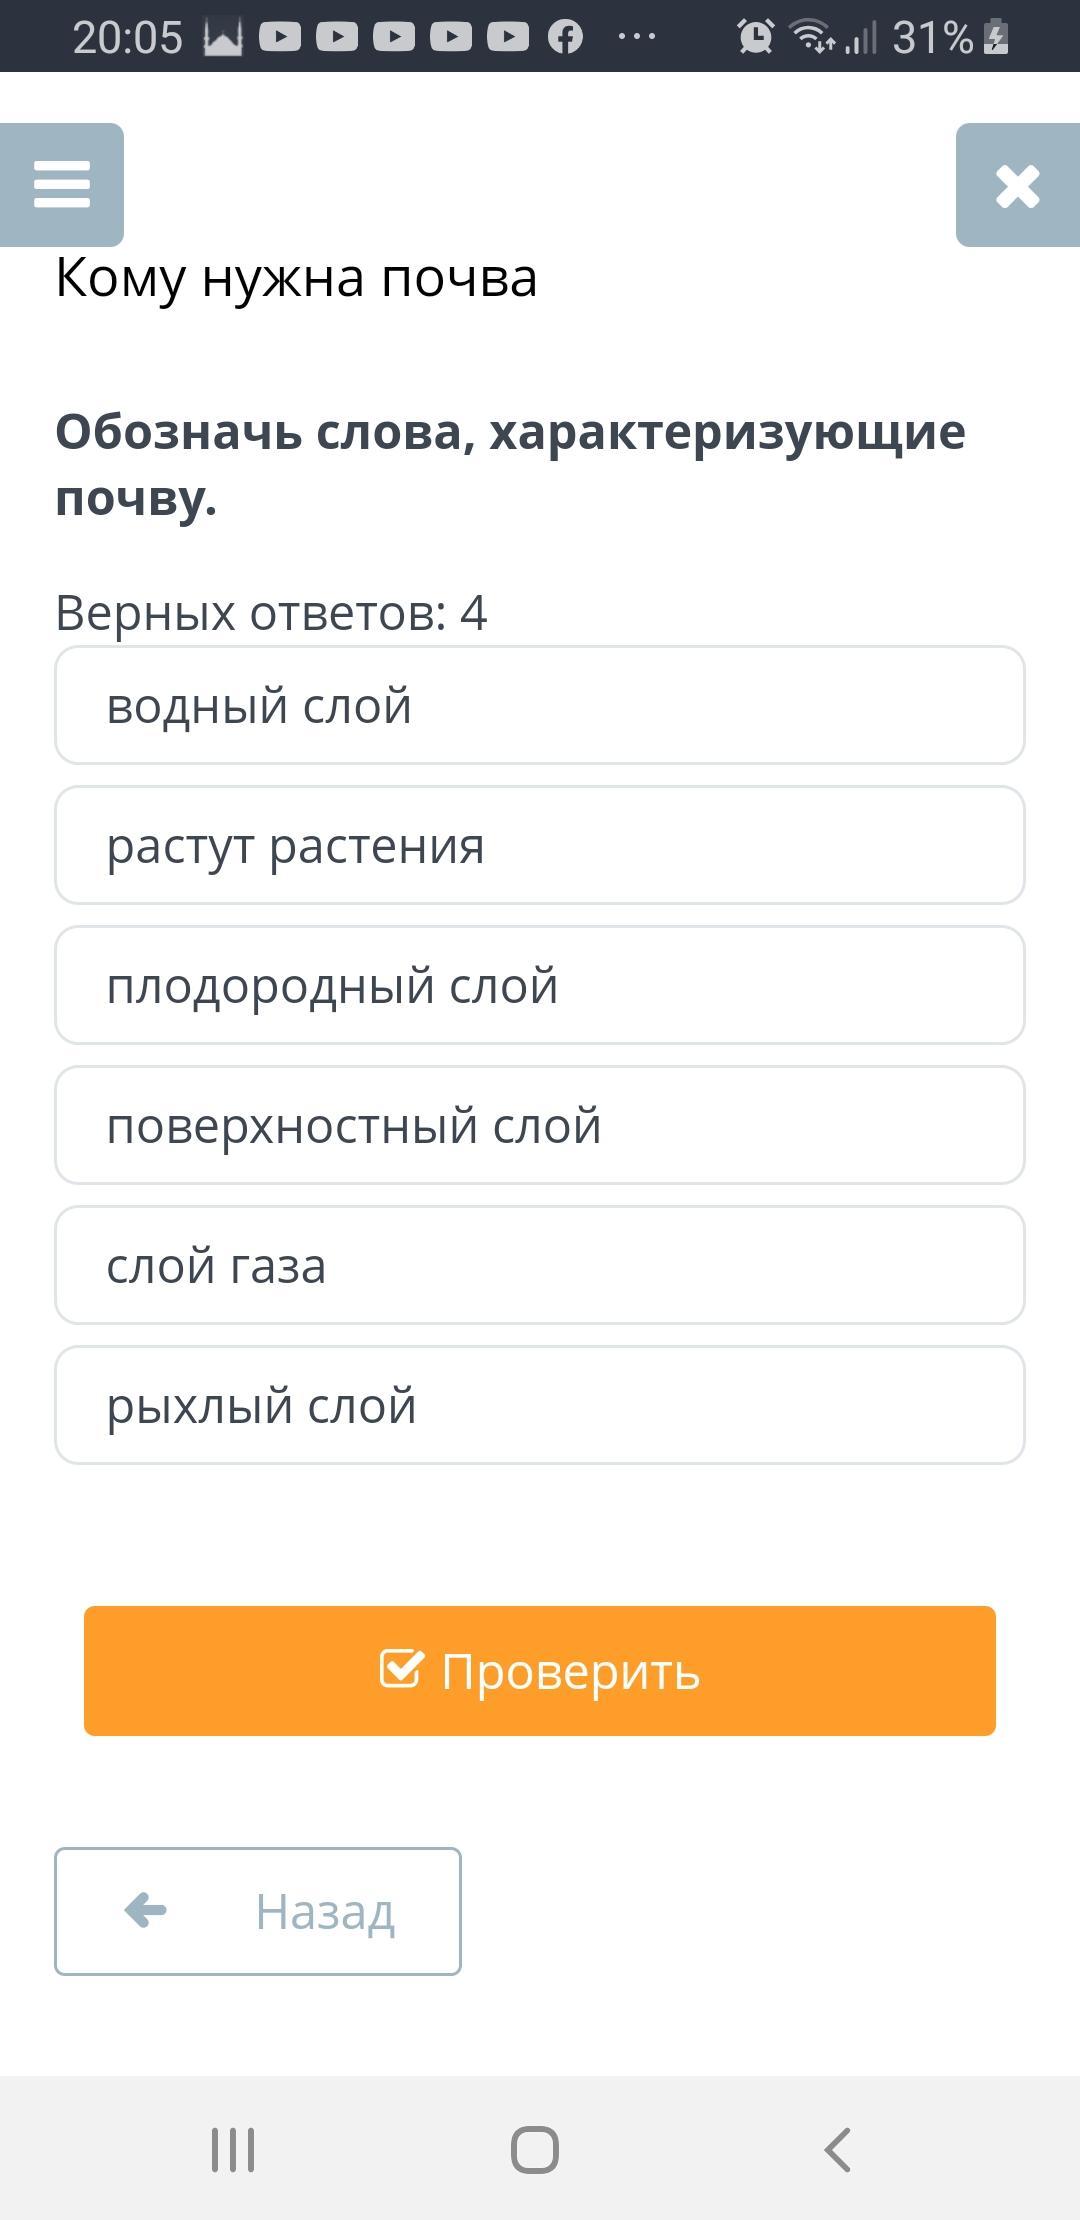Tap the alarm clock status icon
The width and height of the screenshot is (1080, 2220).
tap(755, 38)
